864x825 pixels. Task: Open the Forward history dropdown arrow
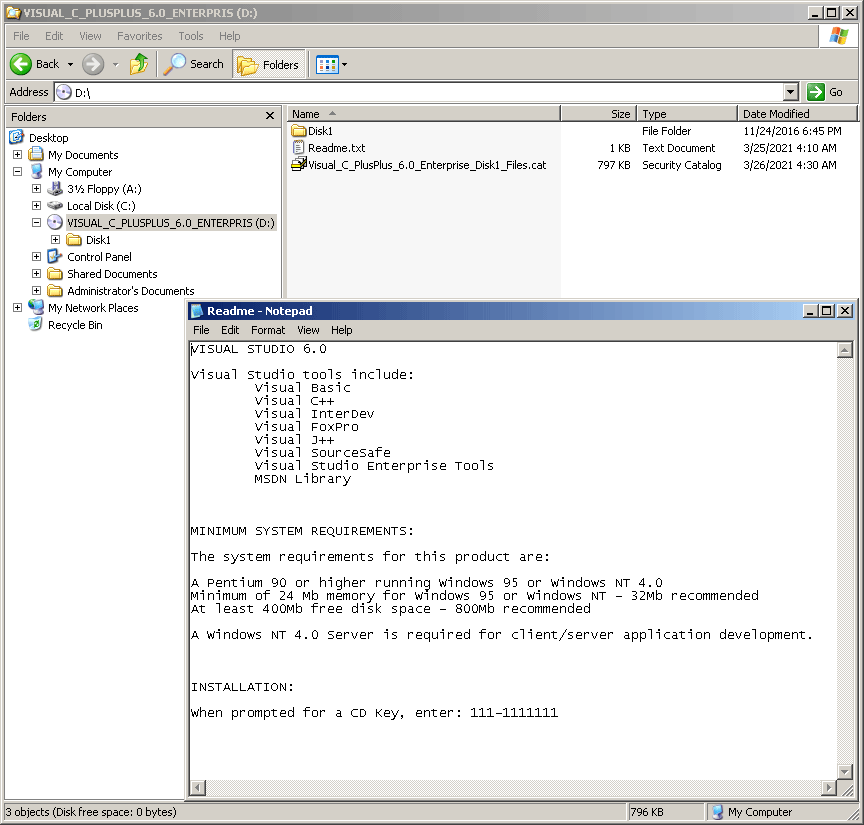pos(116,64)
